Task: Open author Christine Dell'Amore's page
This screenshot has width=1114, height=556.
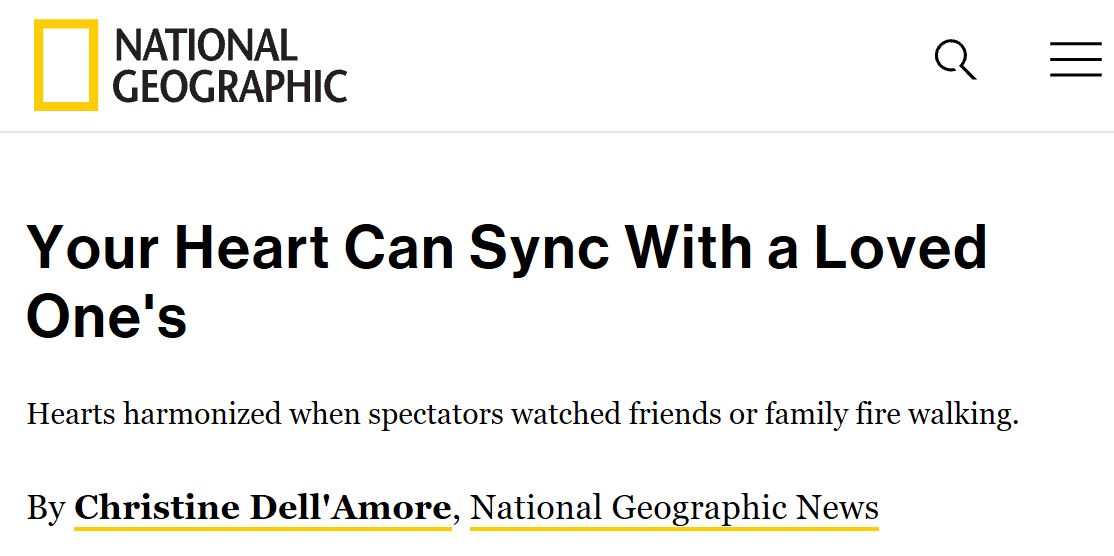Action: 262,508
